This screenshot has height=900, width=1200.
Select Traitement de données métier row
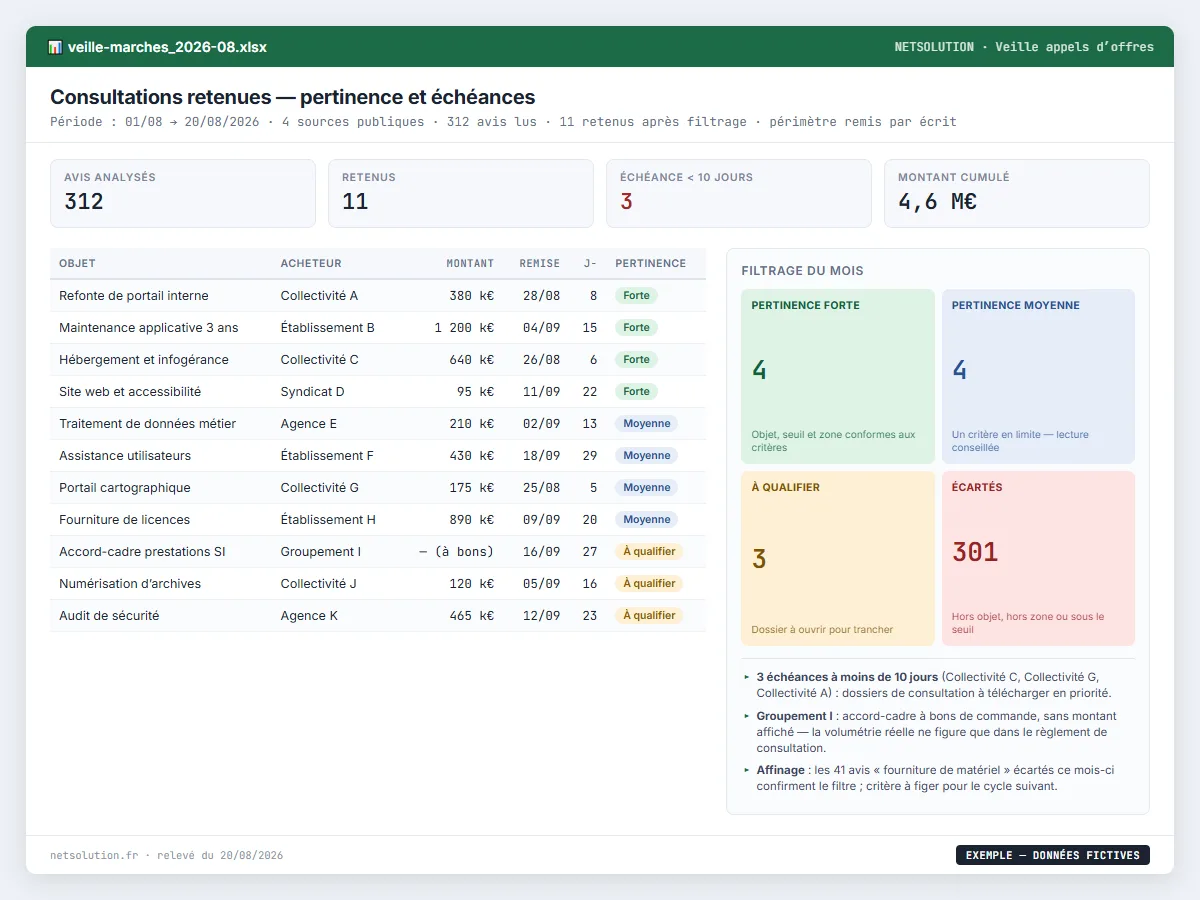378,424
